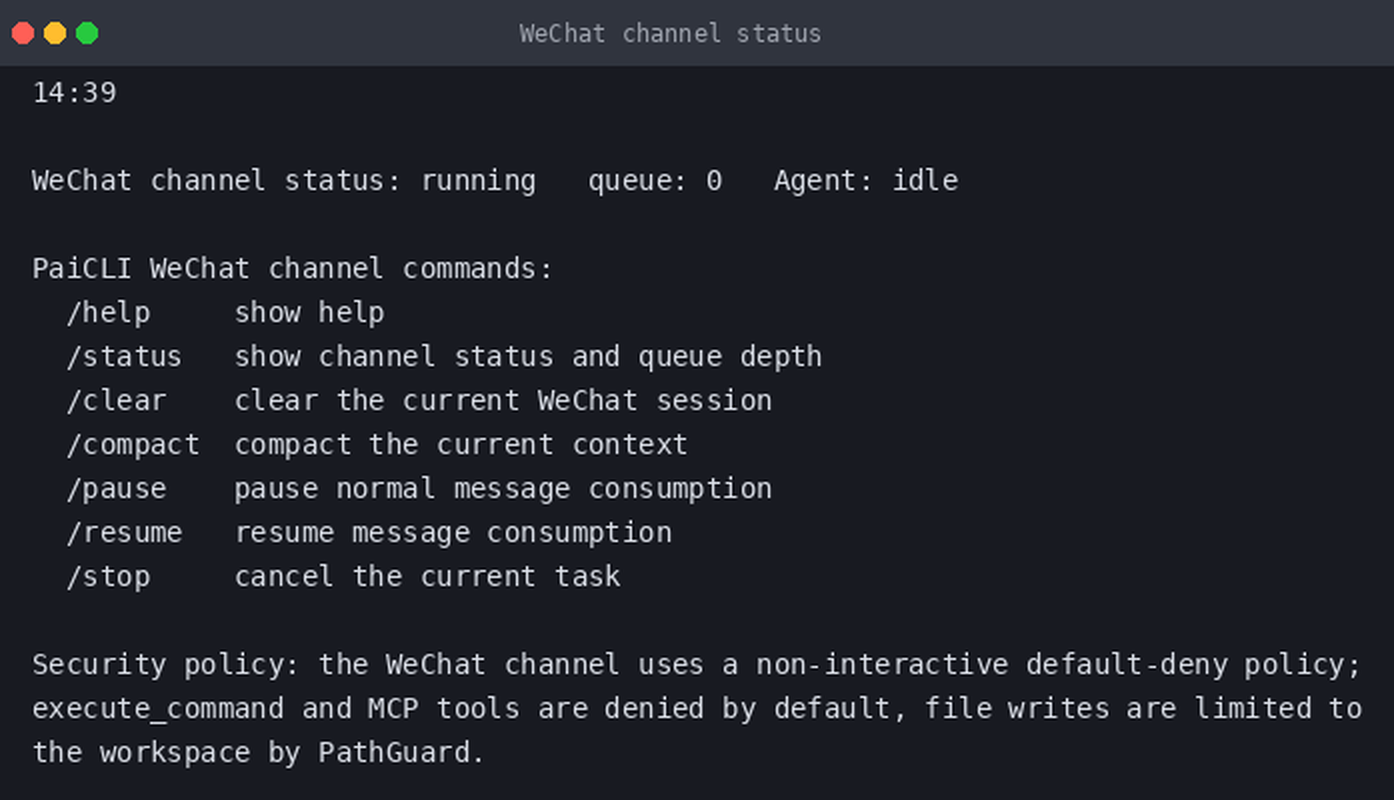Screen dimensions: 1394x800
Task: Click the green maximize window button
Action: pyautogui.click(x=87, y=33)
